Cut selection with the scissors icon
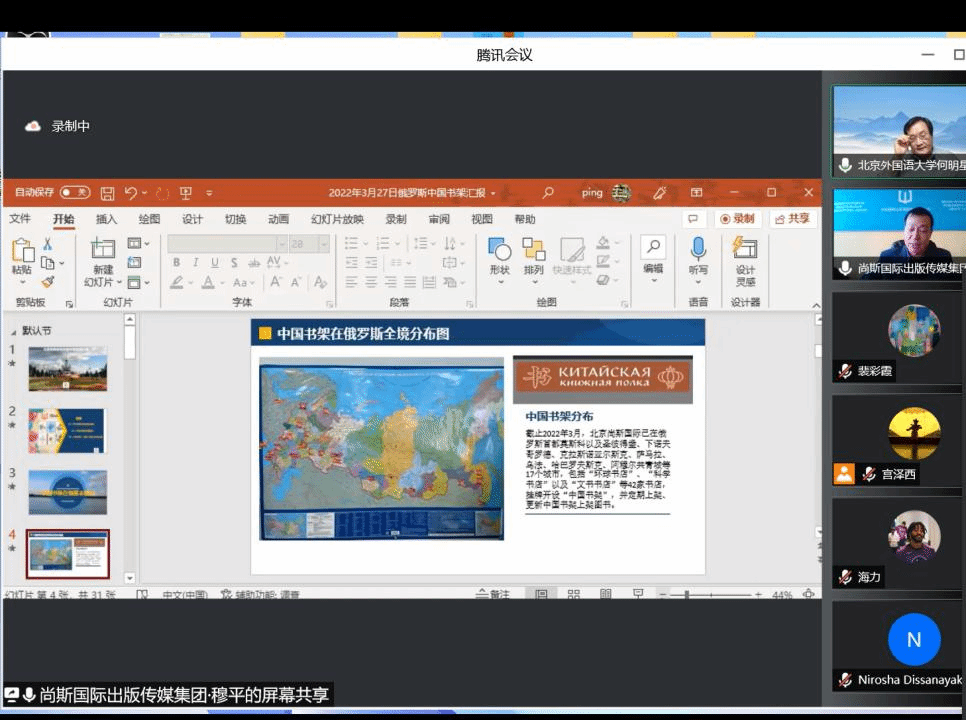 click(48, 244)
